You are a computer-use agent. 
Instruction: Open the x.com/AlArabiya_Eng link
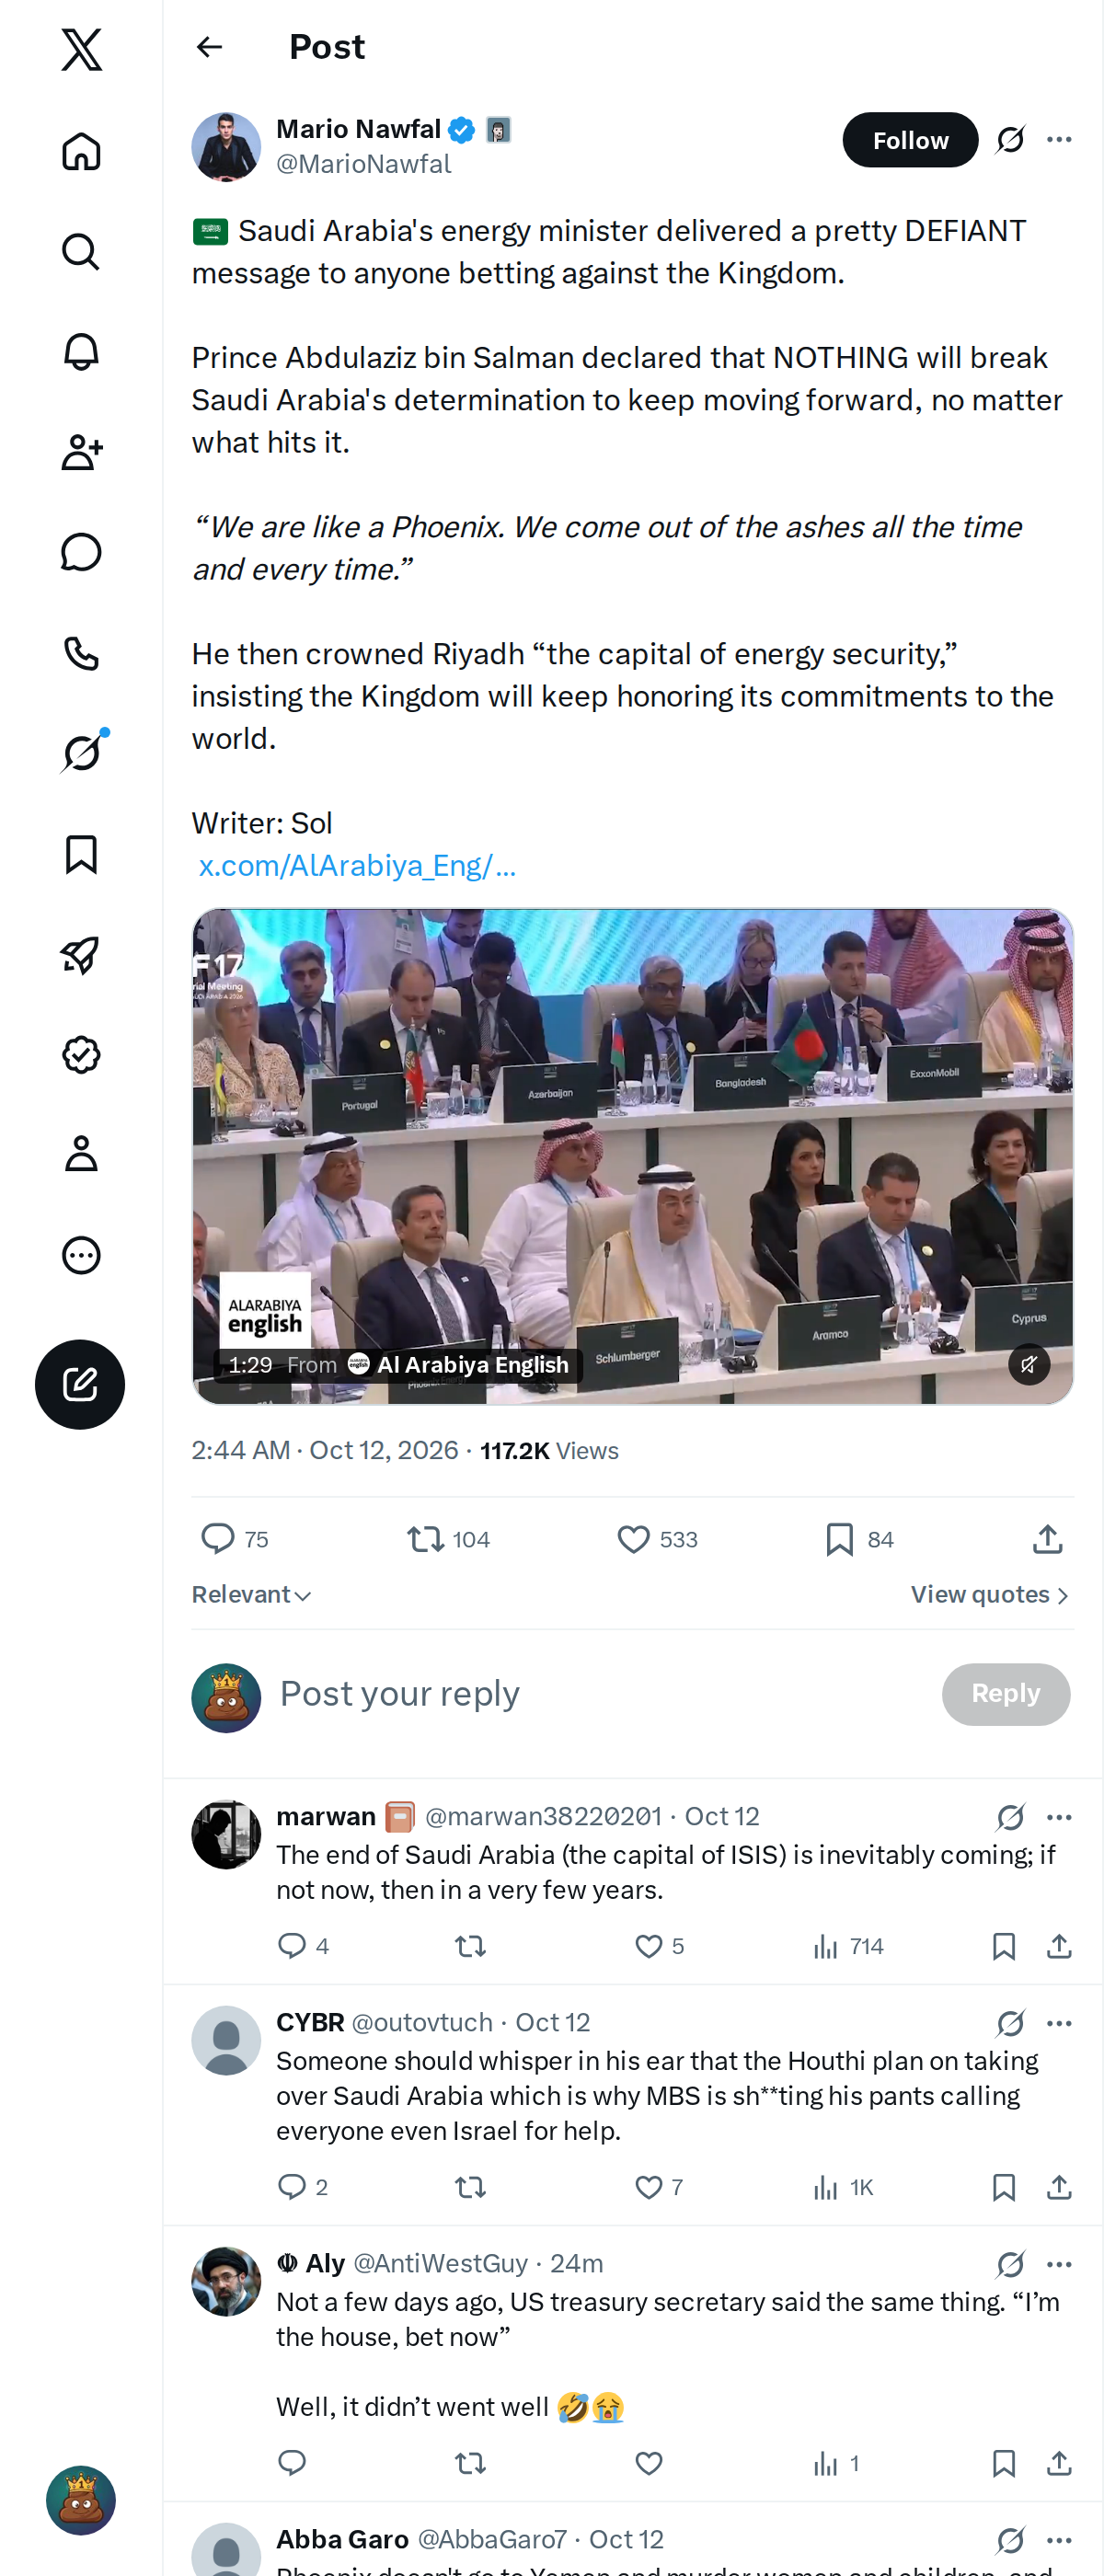357,866
